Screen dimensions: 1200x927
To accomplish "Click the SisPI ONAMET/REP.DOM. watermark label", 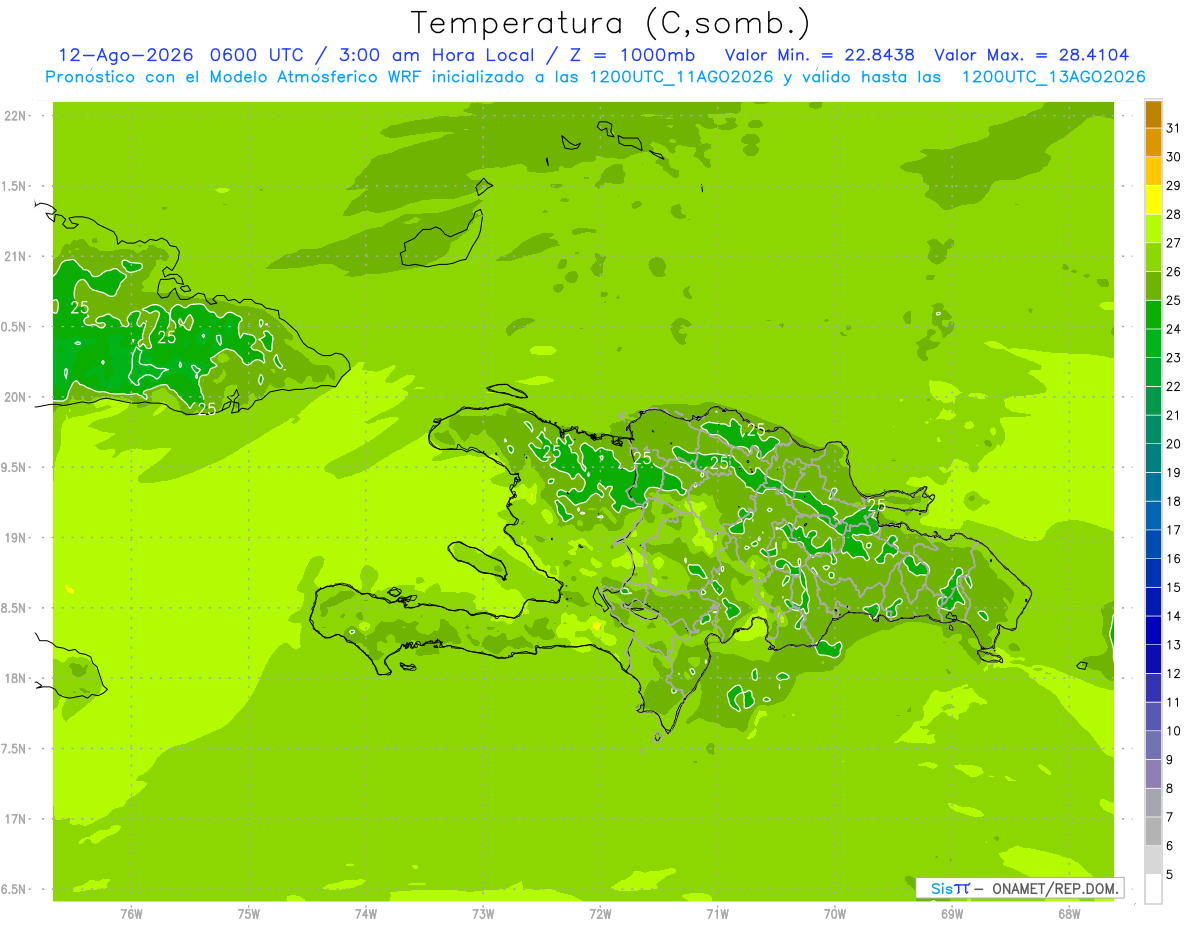I will click(x=1019, y=888).
